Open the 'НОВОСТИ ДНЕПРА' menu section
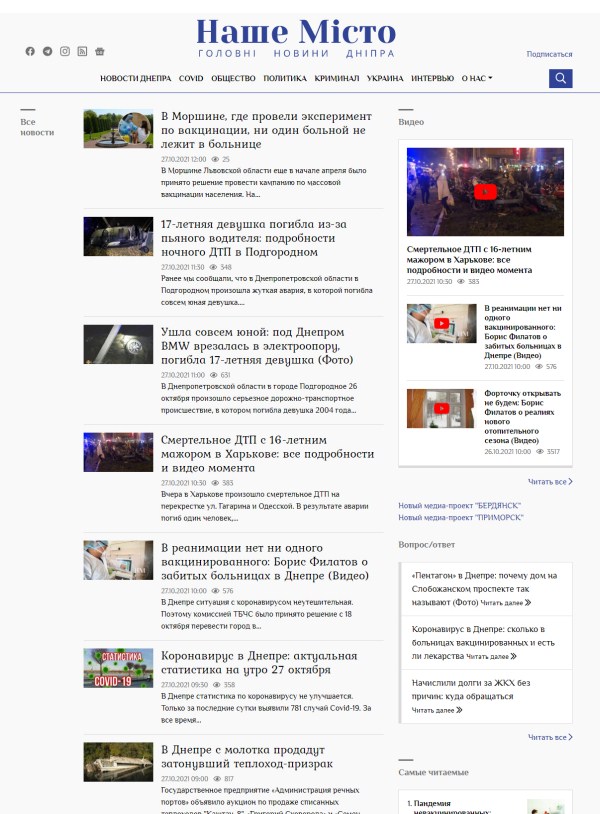 (x=135, y=78)
